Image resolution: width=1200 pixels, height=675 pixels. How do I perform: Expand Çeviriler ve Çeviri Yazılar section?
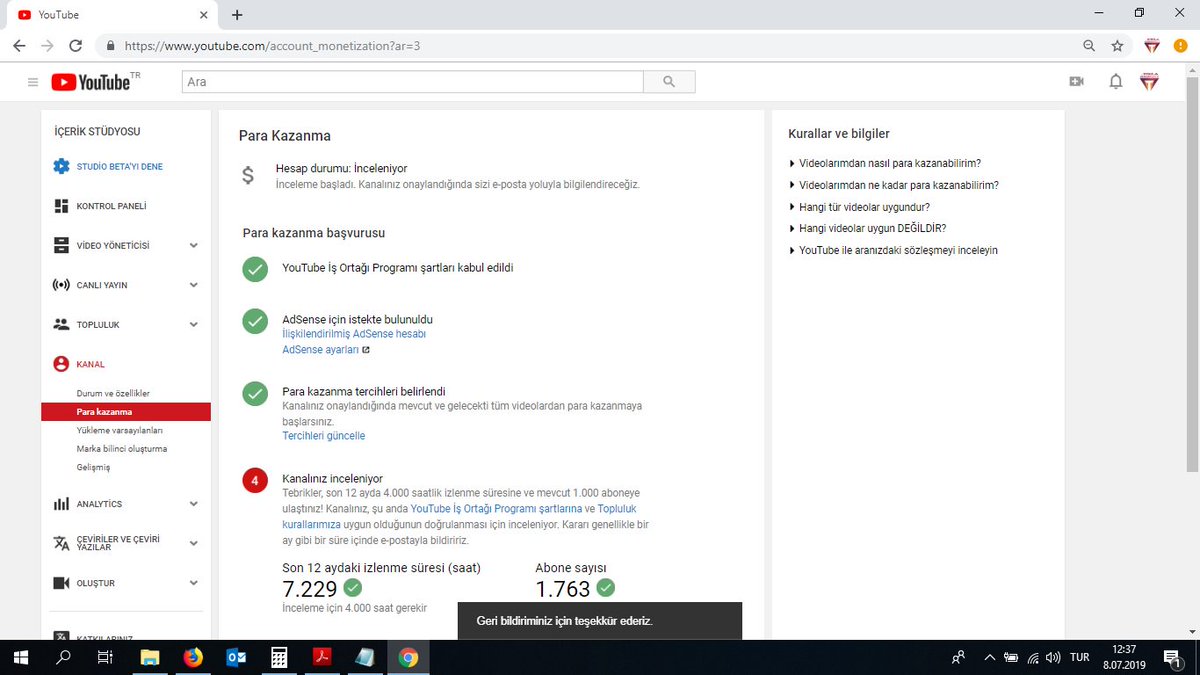point(193,543)
